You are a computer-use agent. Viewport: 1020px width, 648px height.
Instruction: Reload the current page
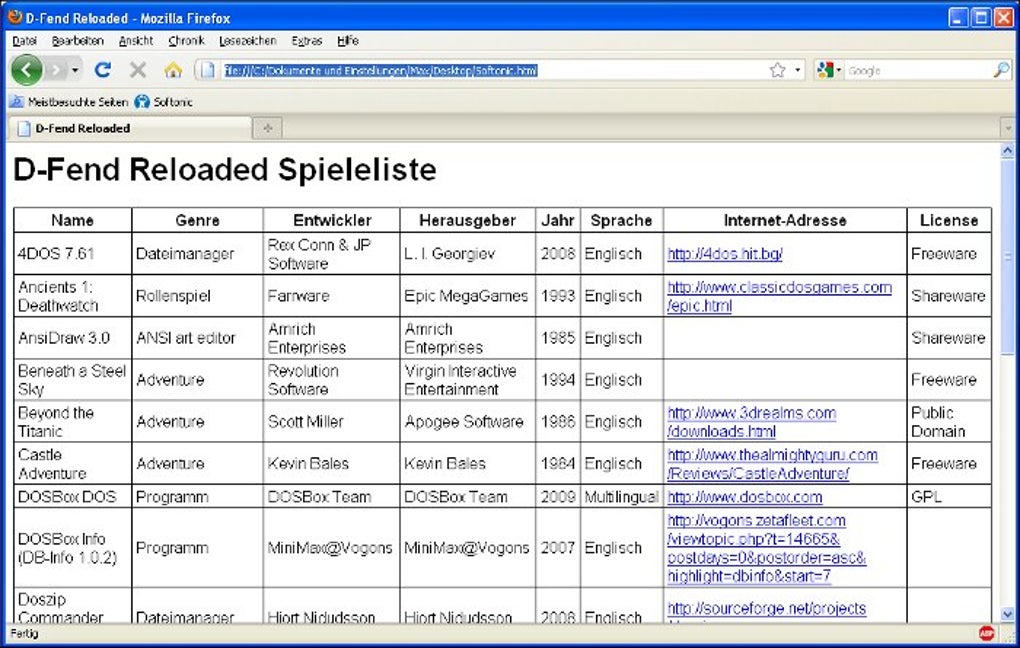pos(103,70)
